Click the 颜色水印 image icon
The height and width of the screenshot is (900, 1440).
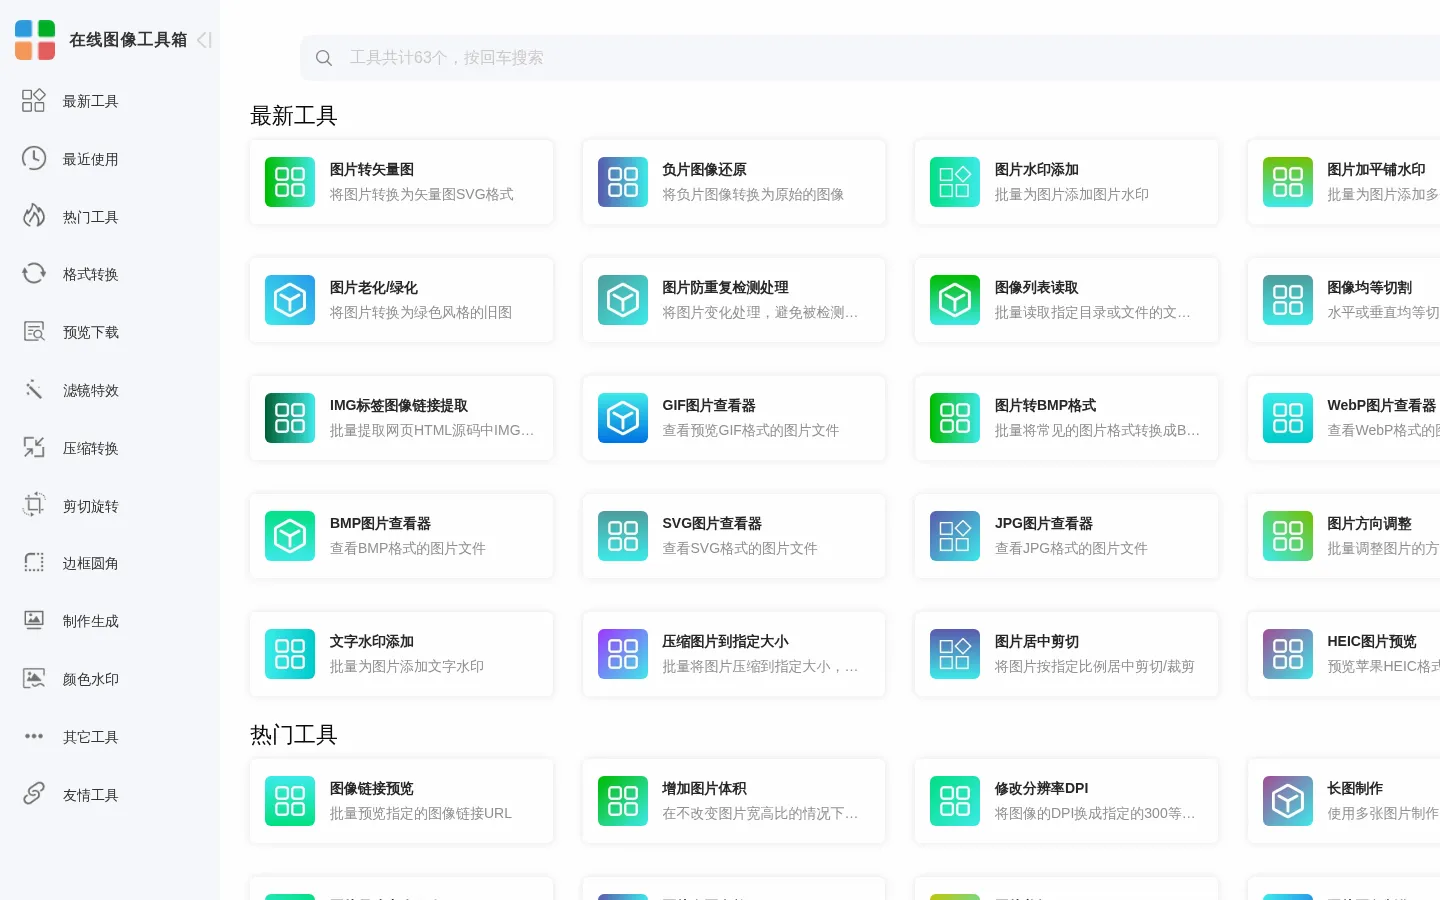(34, 678)
